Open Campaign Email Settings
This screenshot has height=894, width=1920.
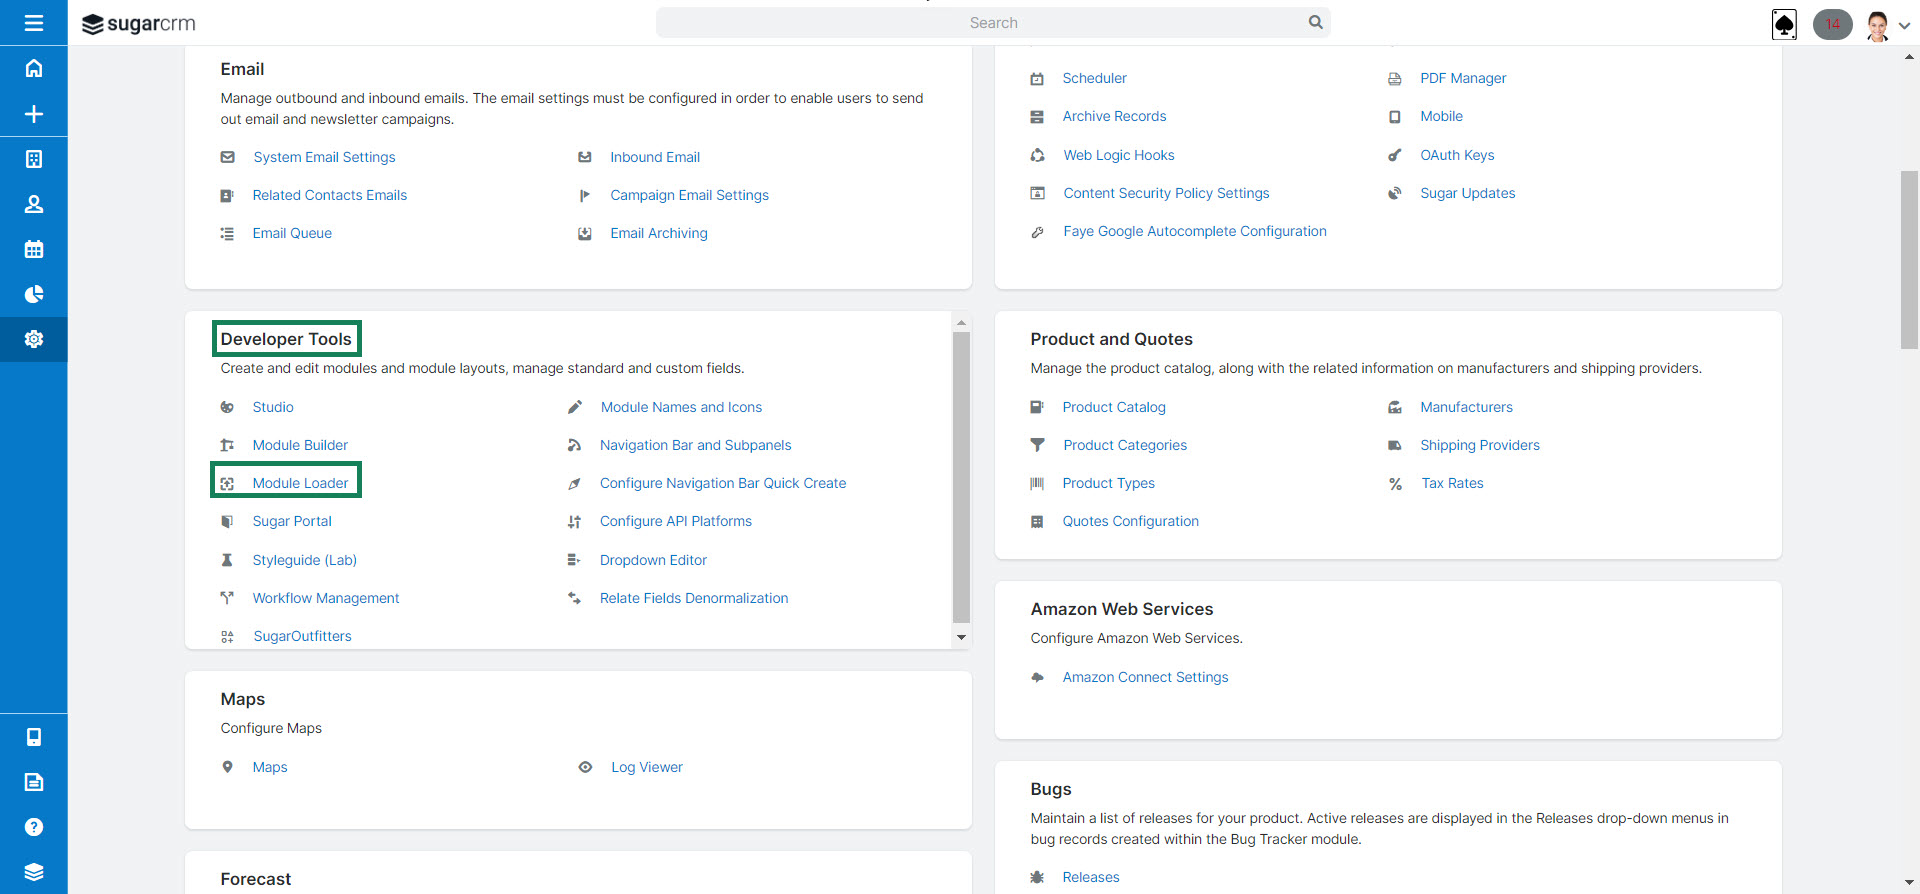point(689,195)
